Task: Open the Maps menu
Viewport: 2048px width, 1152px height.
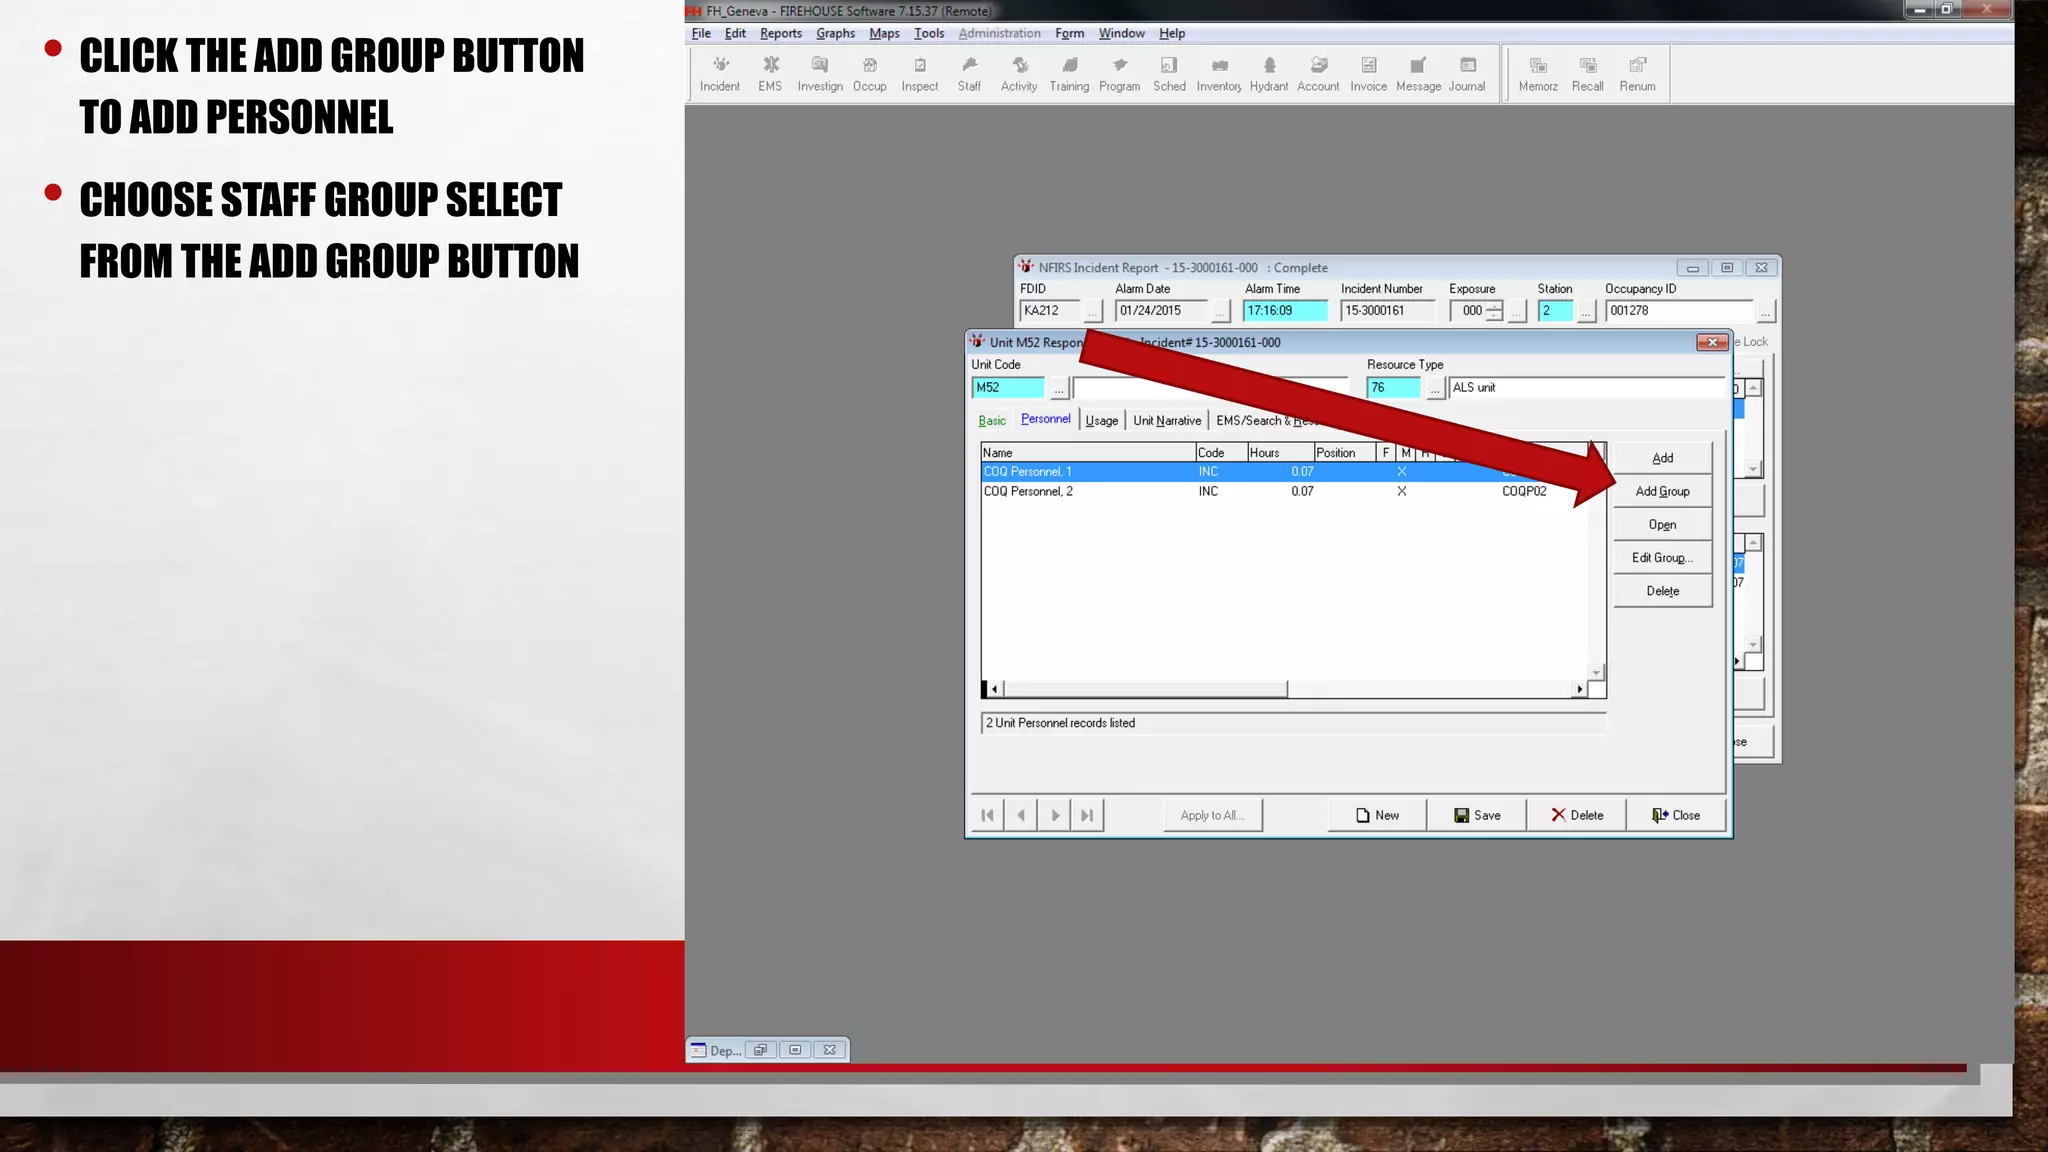Action: pyautogui.click(x=884, y=33)
